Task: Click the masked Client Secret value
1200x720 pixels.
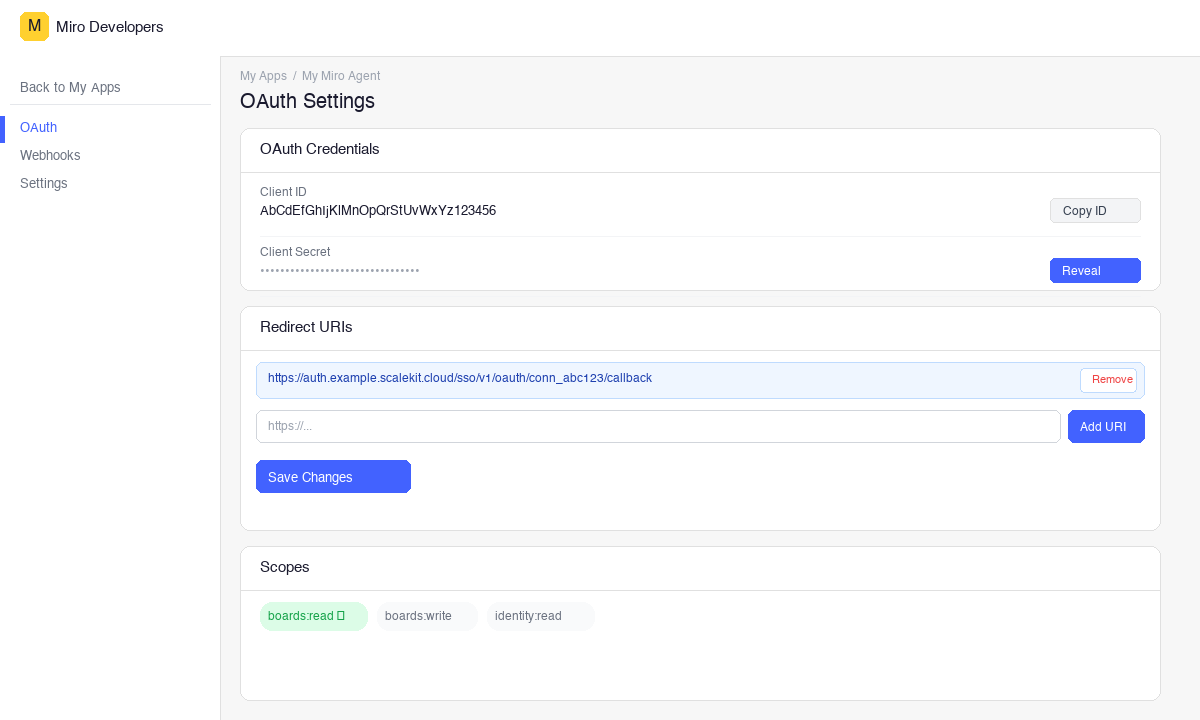Action: point(339,270)
